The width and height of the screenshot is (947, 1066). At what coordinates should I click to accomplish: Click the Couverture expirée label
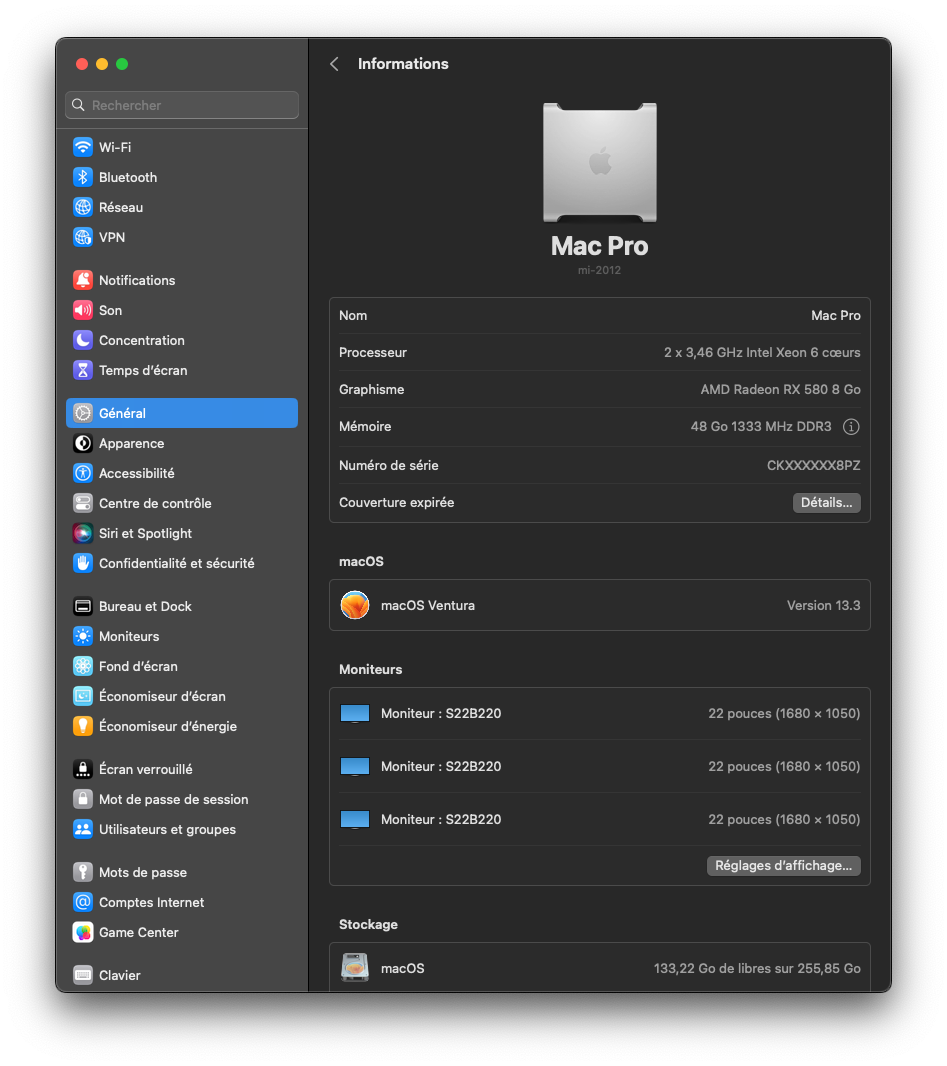click(x=396, y=502)
